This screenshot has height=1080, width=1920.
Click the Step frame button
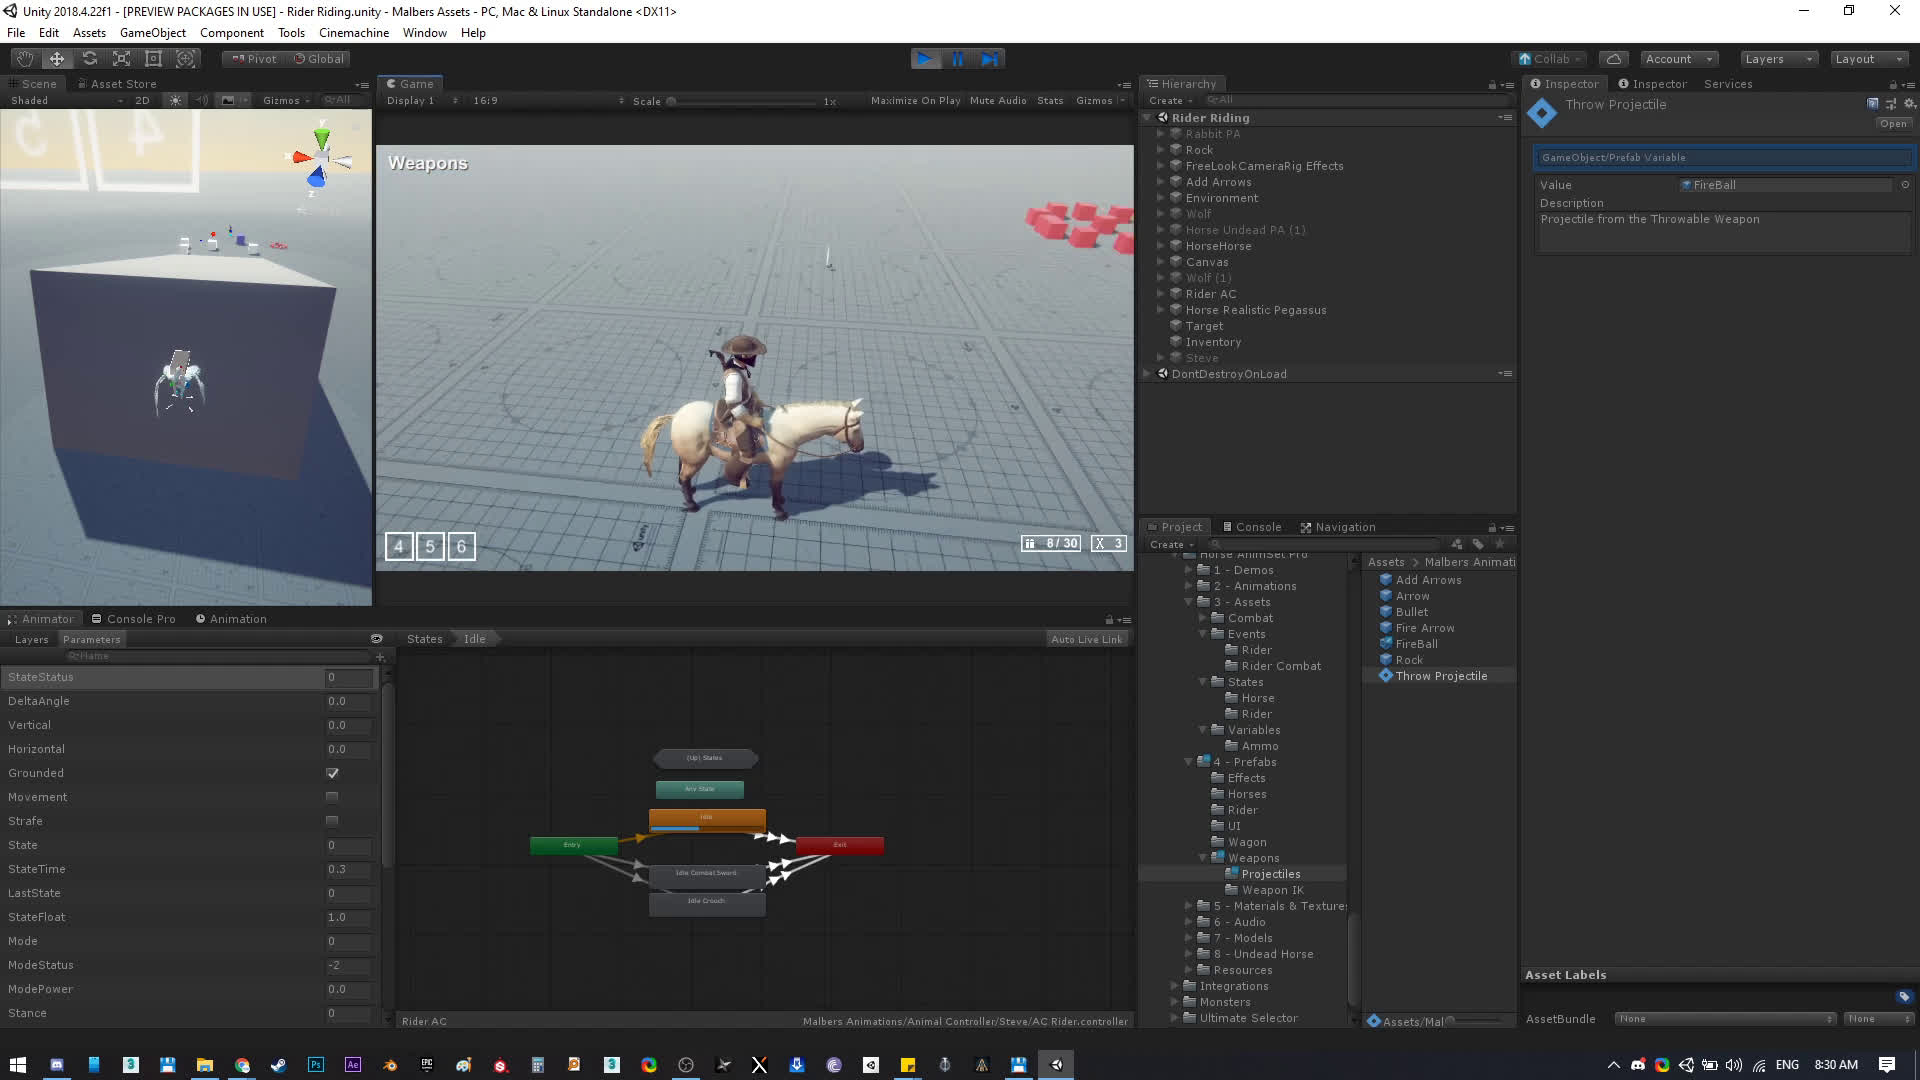pos(990,59)
